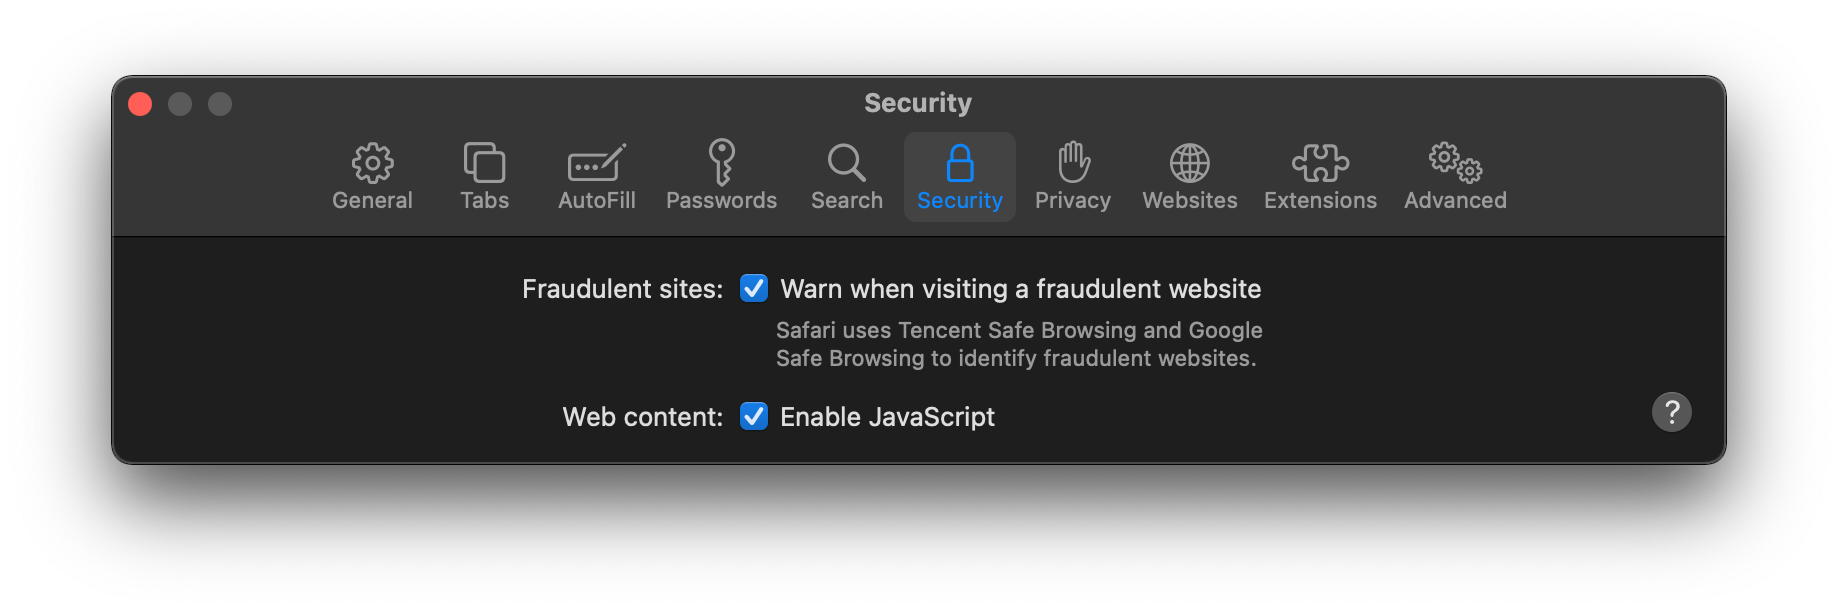The width and height of the screenshot is (1838, 612).
Task: Disable the fraudulent website warning checkbox
Action: pos(754,289)
